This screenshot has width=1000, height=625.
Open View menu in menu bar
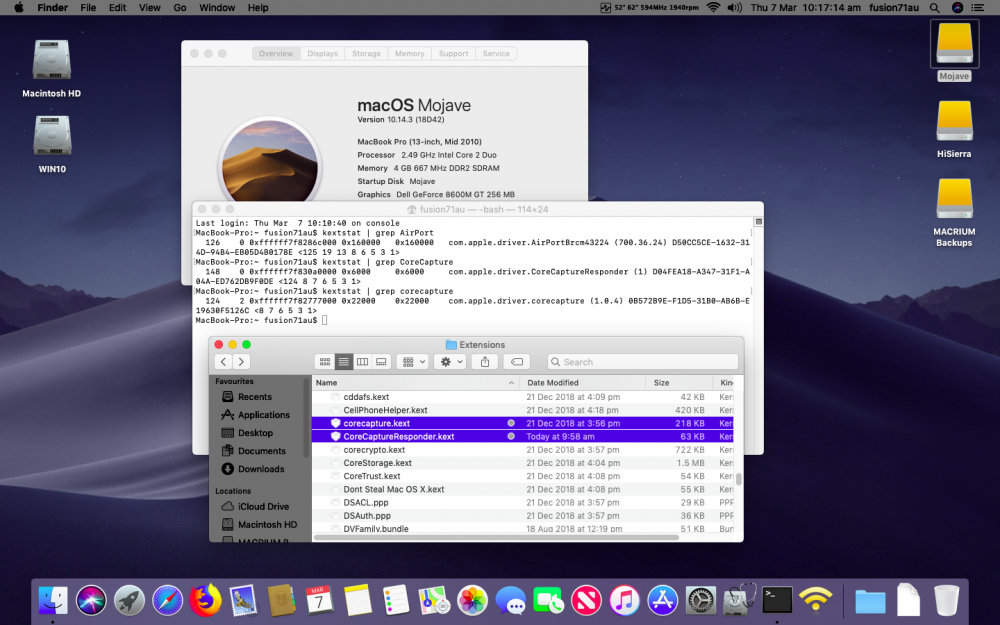pyautogui.click(x=149, y=8)
